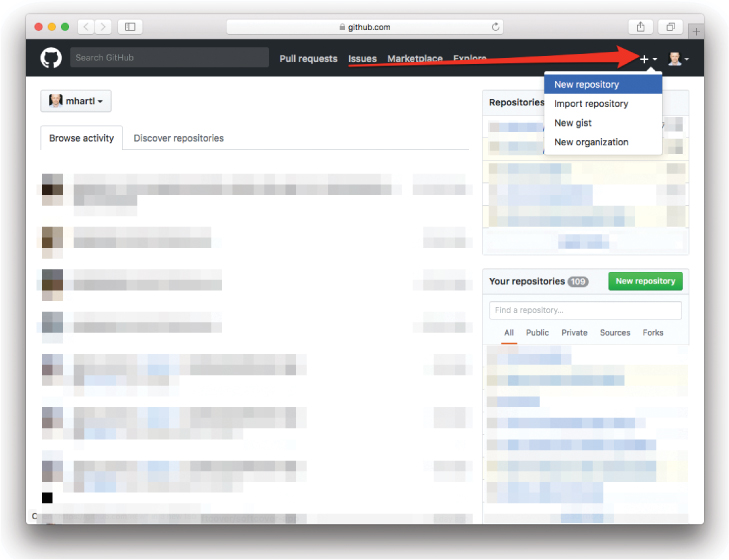Open a new Safari tab

(696, 31)
